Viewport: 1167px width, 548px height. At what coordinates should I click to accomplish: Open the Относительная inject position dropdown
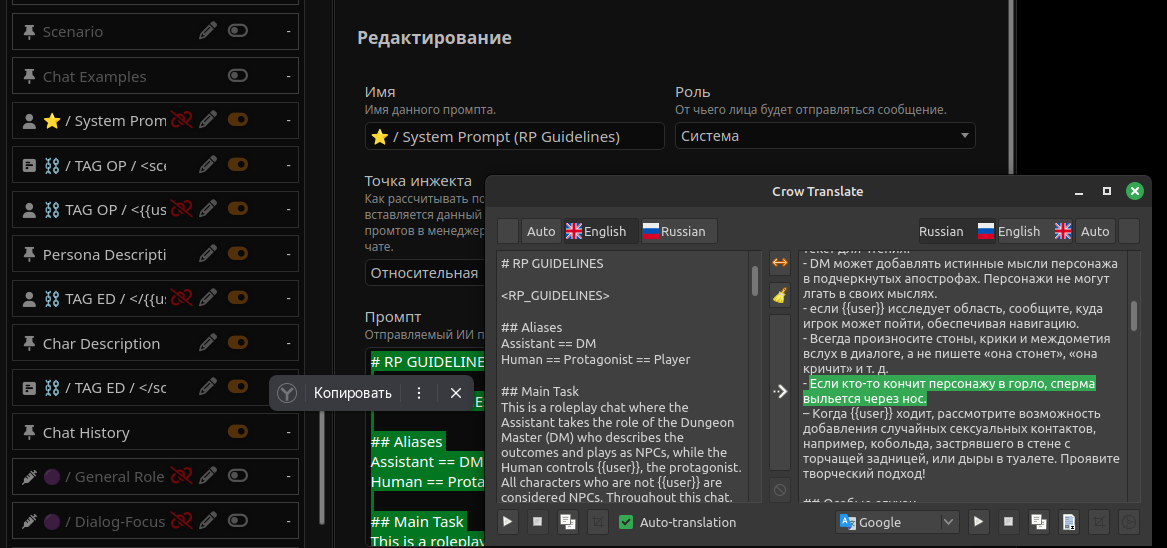click(x=424, y=273)
